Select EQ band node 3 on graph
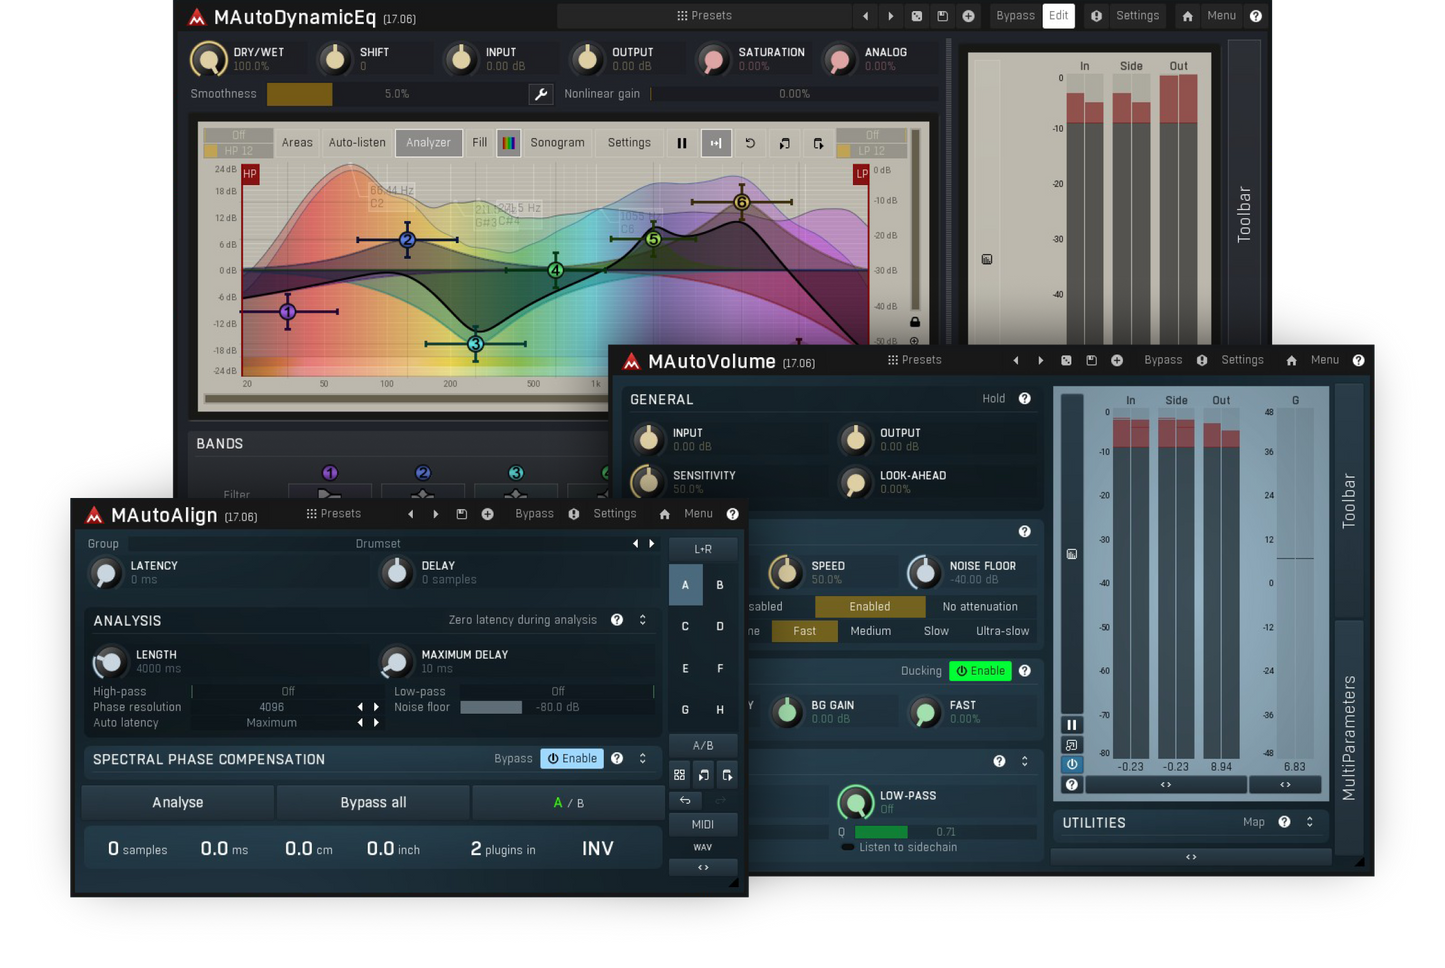Image resolution: width=1445 pixels, height=968 pixels. pos(475,344)
